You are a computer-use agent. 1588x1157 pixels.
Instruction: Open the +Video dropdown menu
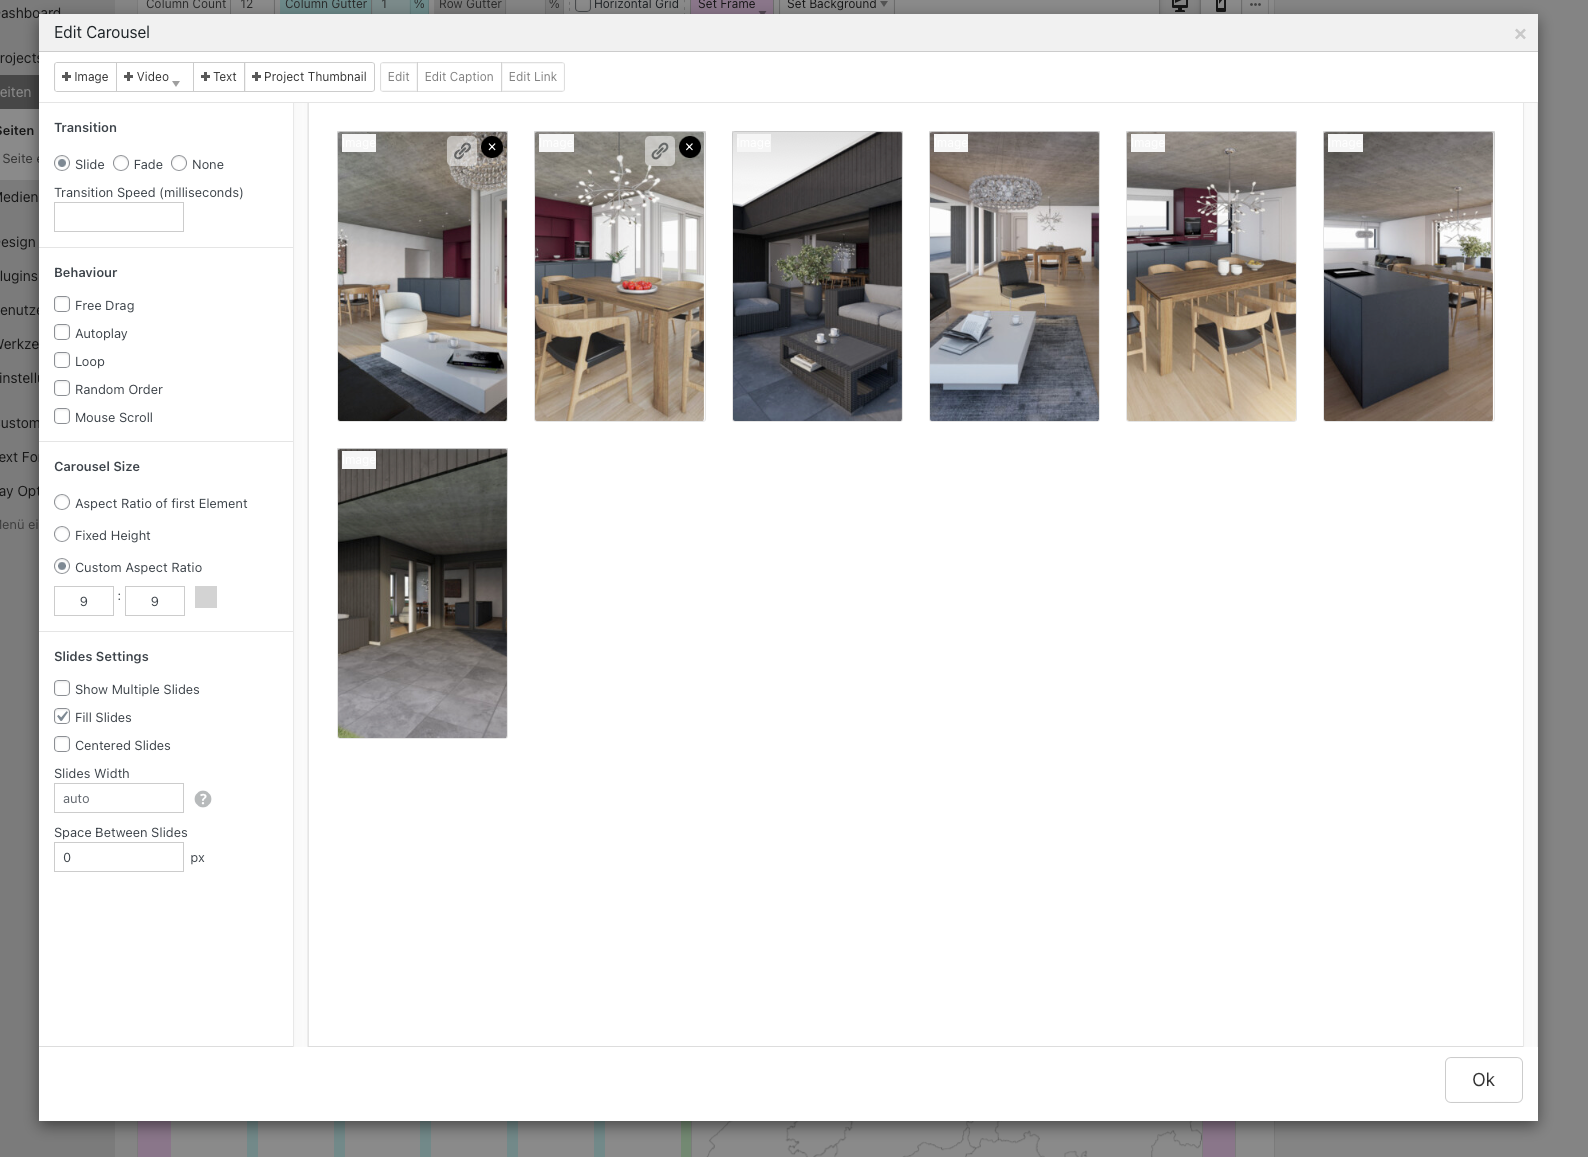coord(154,77)
